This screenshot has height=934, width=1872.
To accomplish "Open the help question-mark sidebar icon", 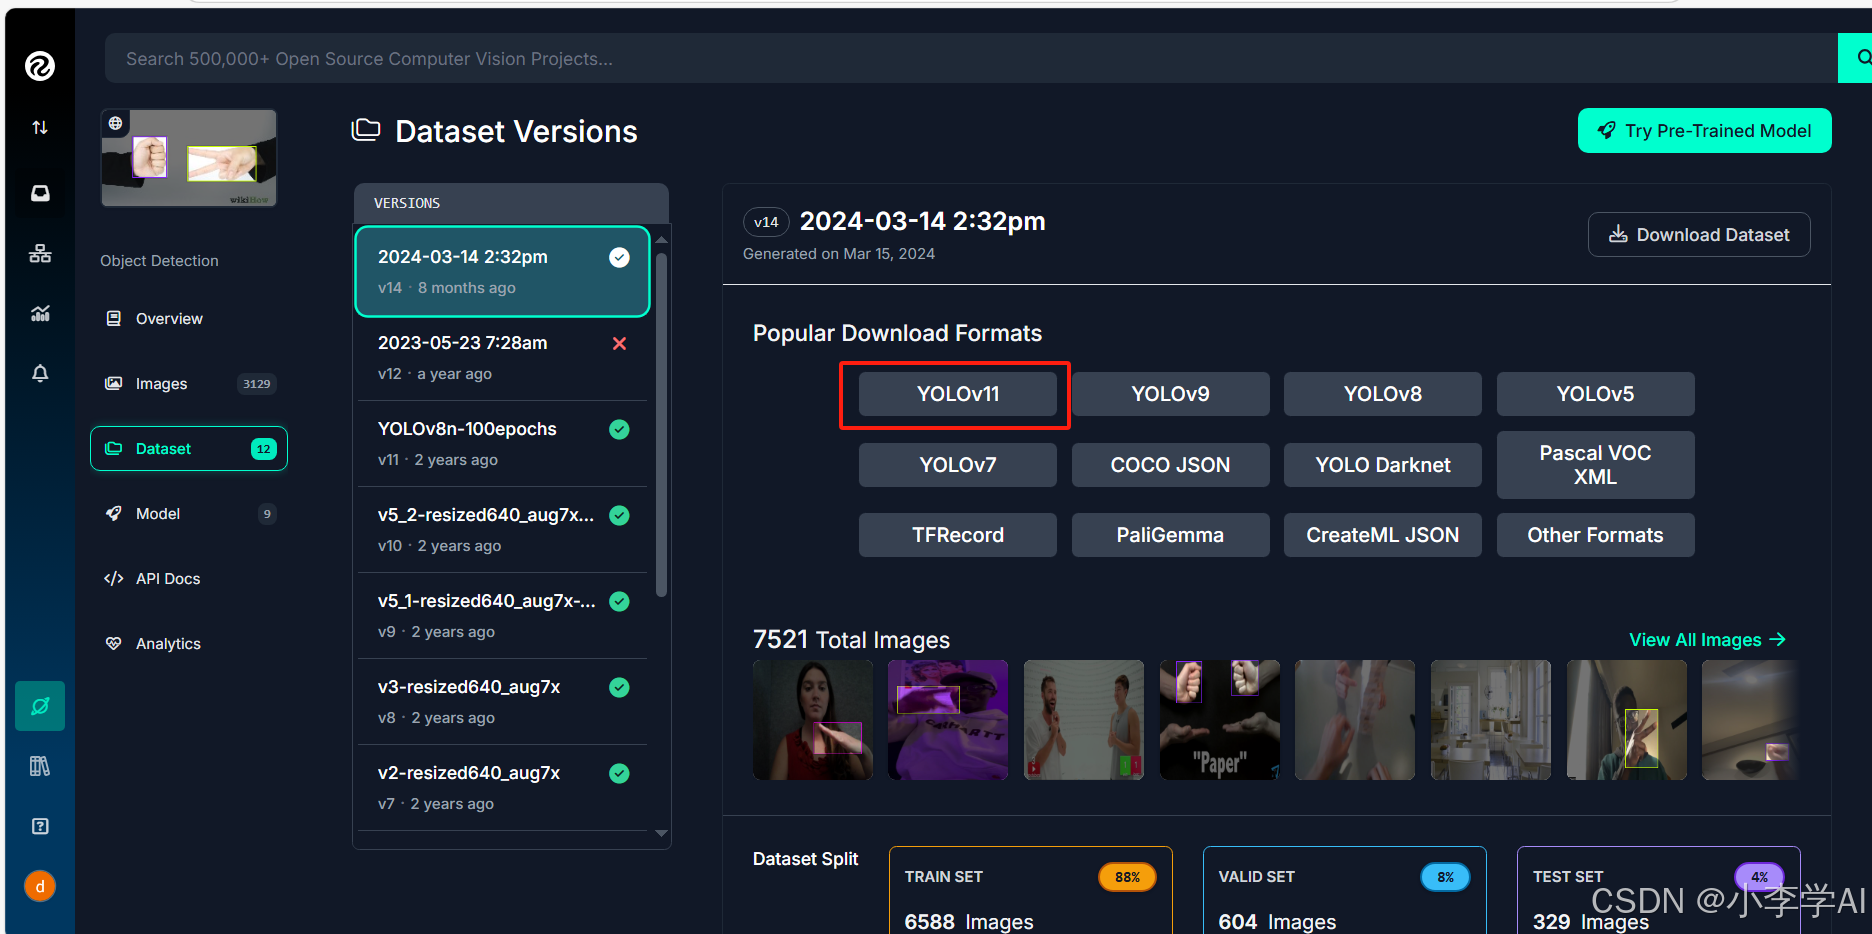I will (40, 826).
